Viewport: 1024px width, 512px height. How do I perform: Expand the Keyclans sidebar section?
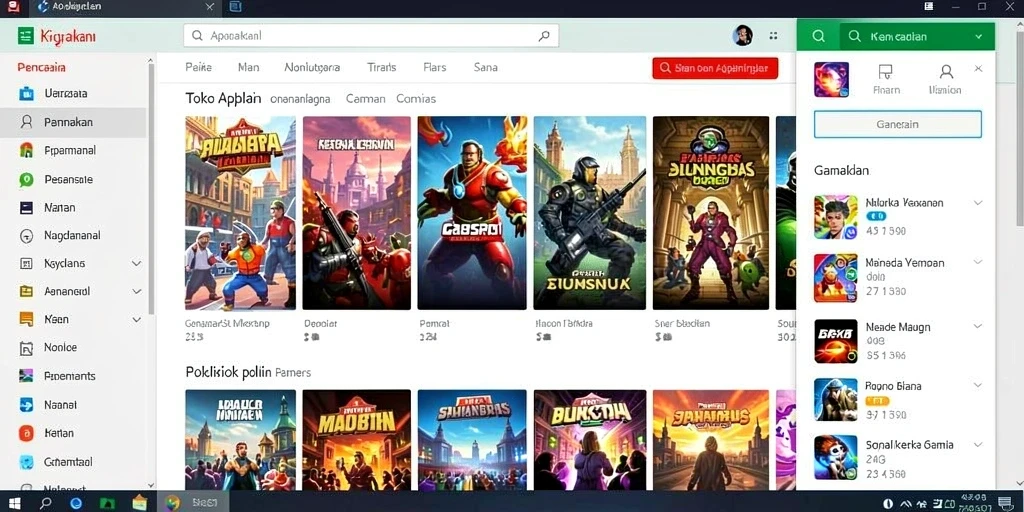point(136,264)
